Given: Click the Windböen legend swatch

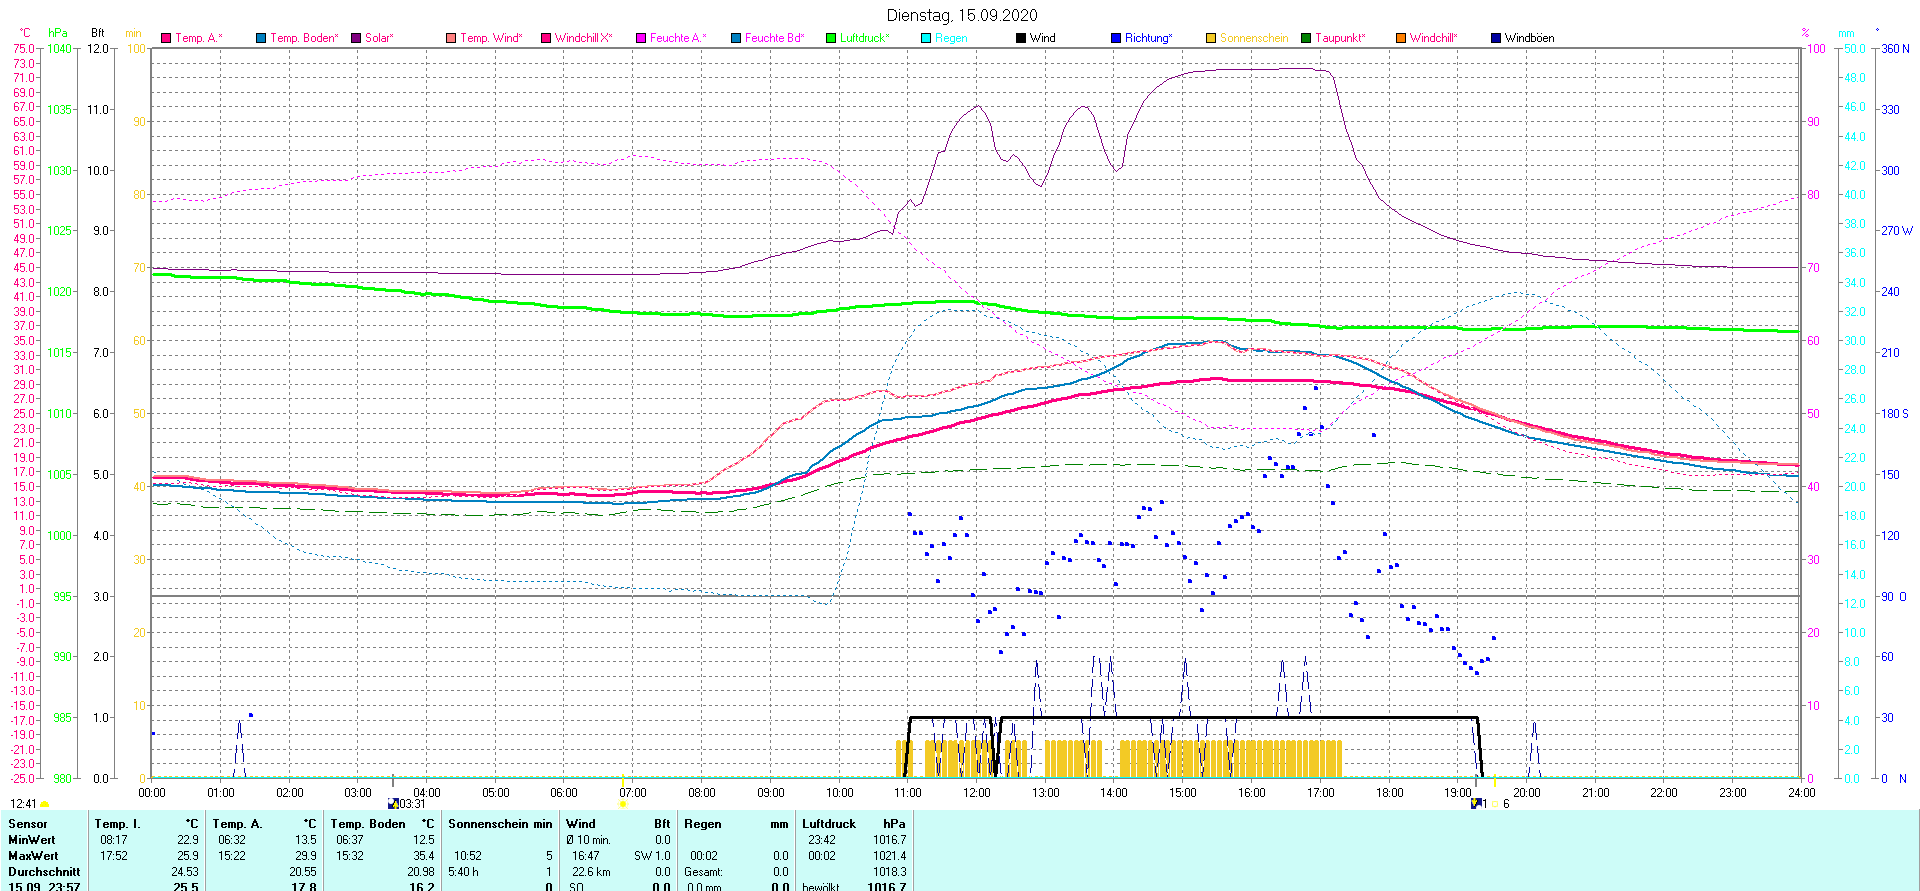Looking at the screenshot, I should coord(1496,38).
